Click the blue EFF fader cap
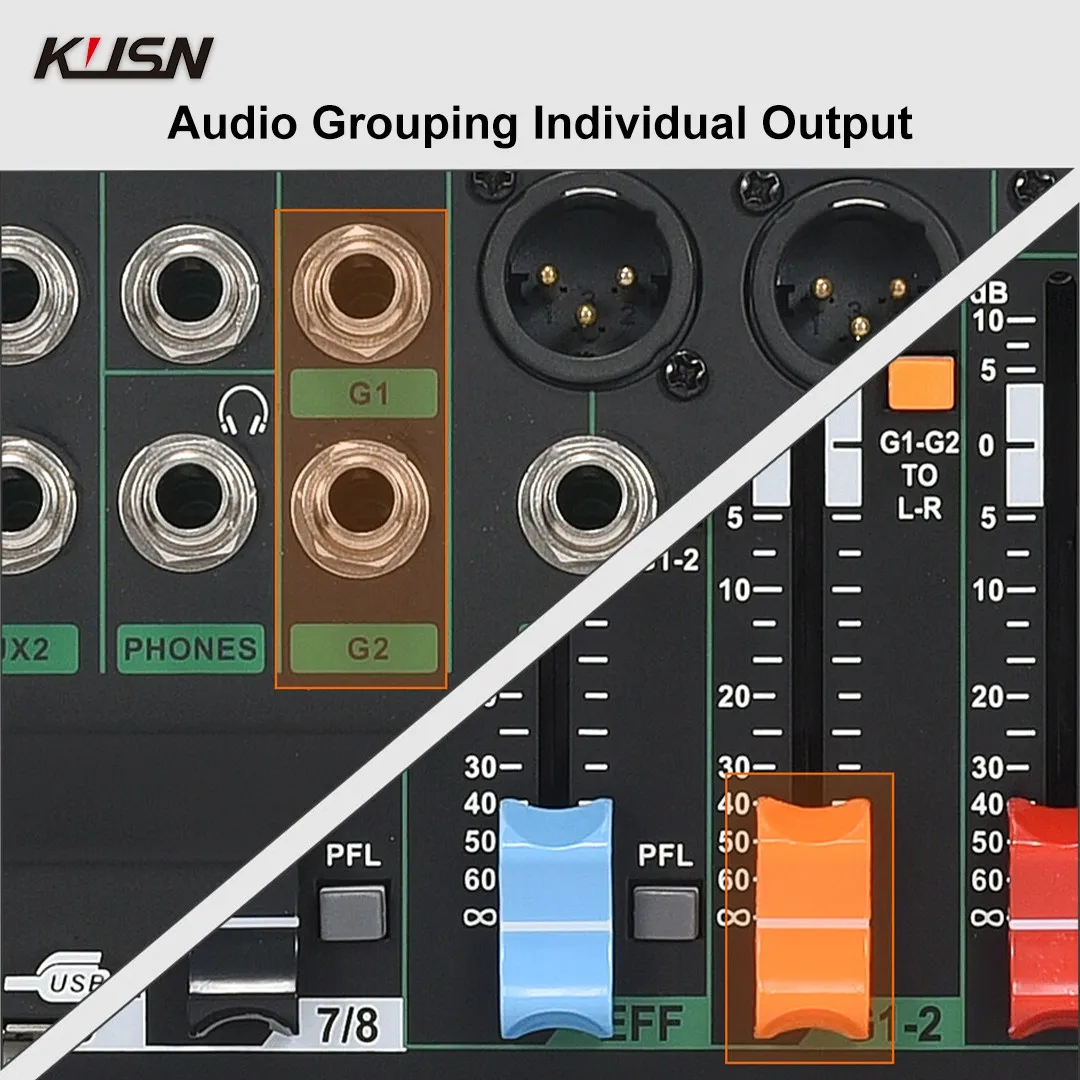 555,918
